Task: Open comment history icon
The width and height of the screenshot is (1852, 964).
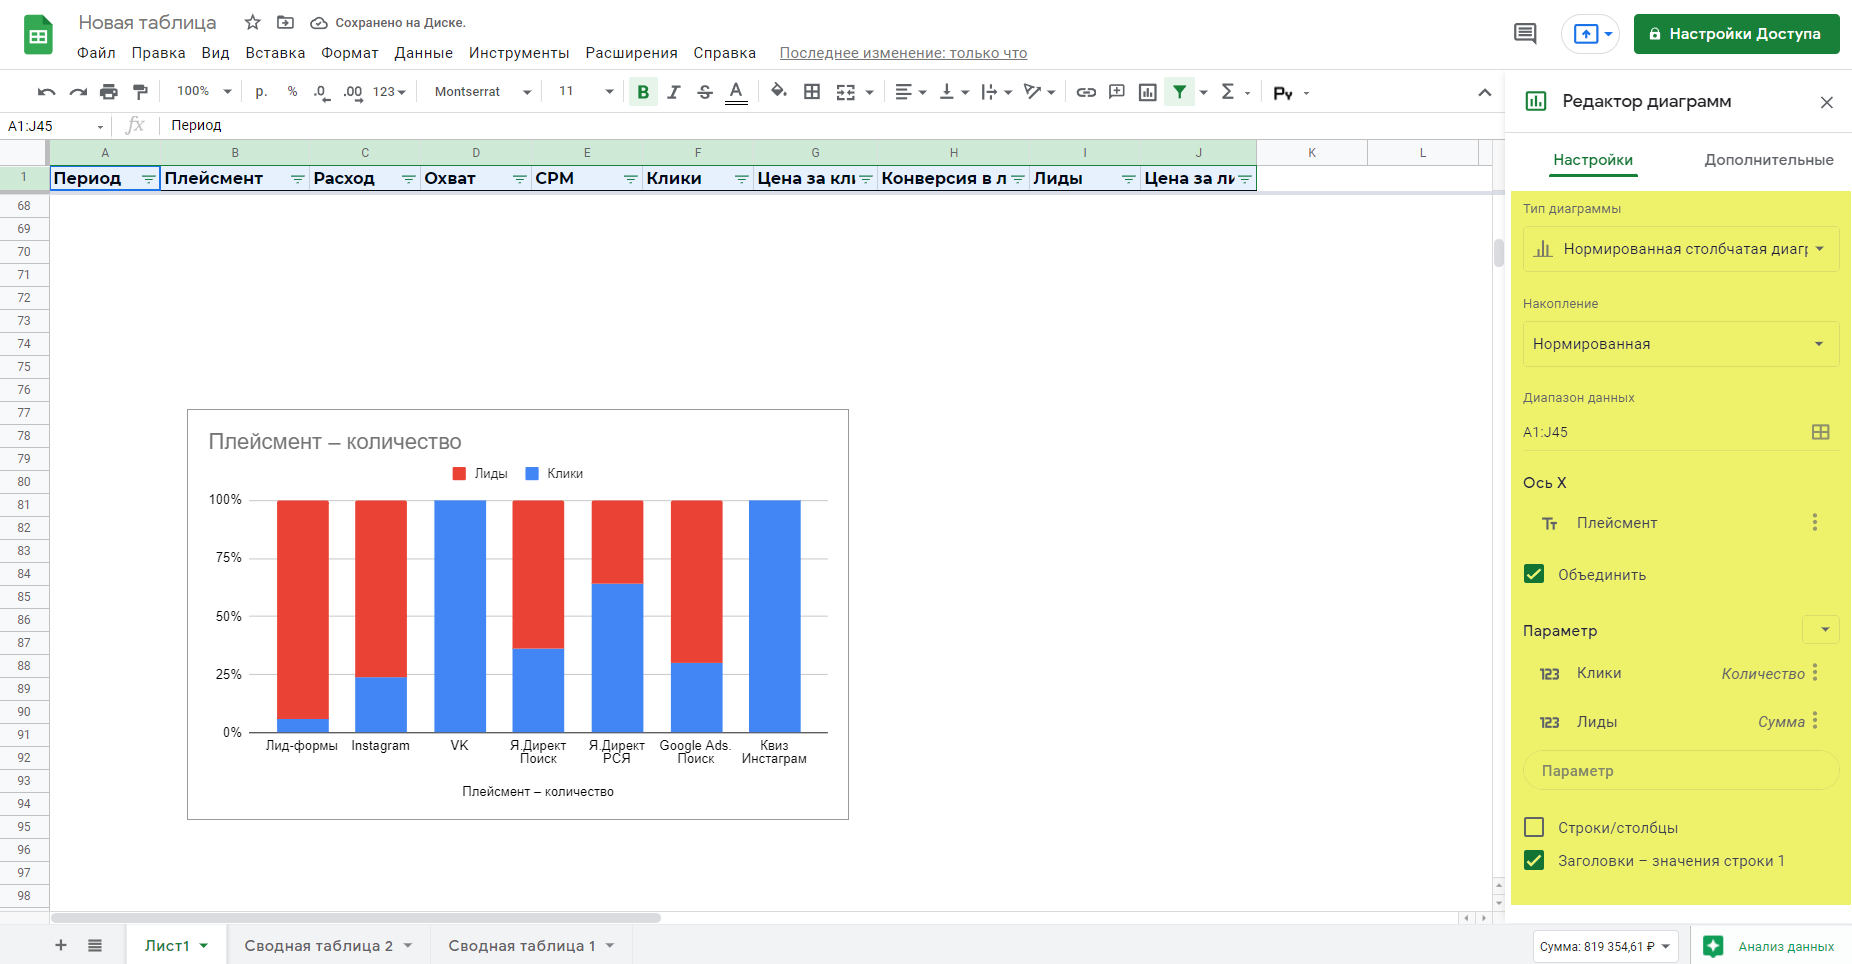Action: click(1525, 34)
